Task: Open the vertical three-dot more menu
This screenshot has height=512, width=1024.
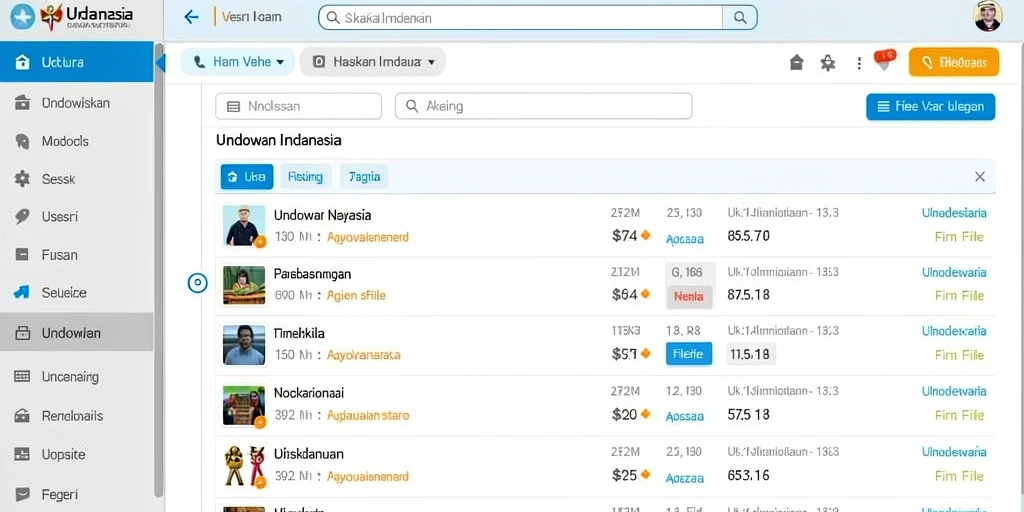Action: tap(859, 63)
